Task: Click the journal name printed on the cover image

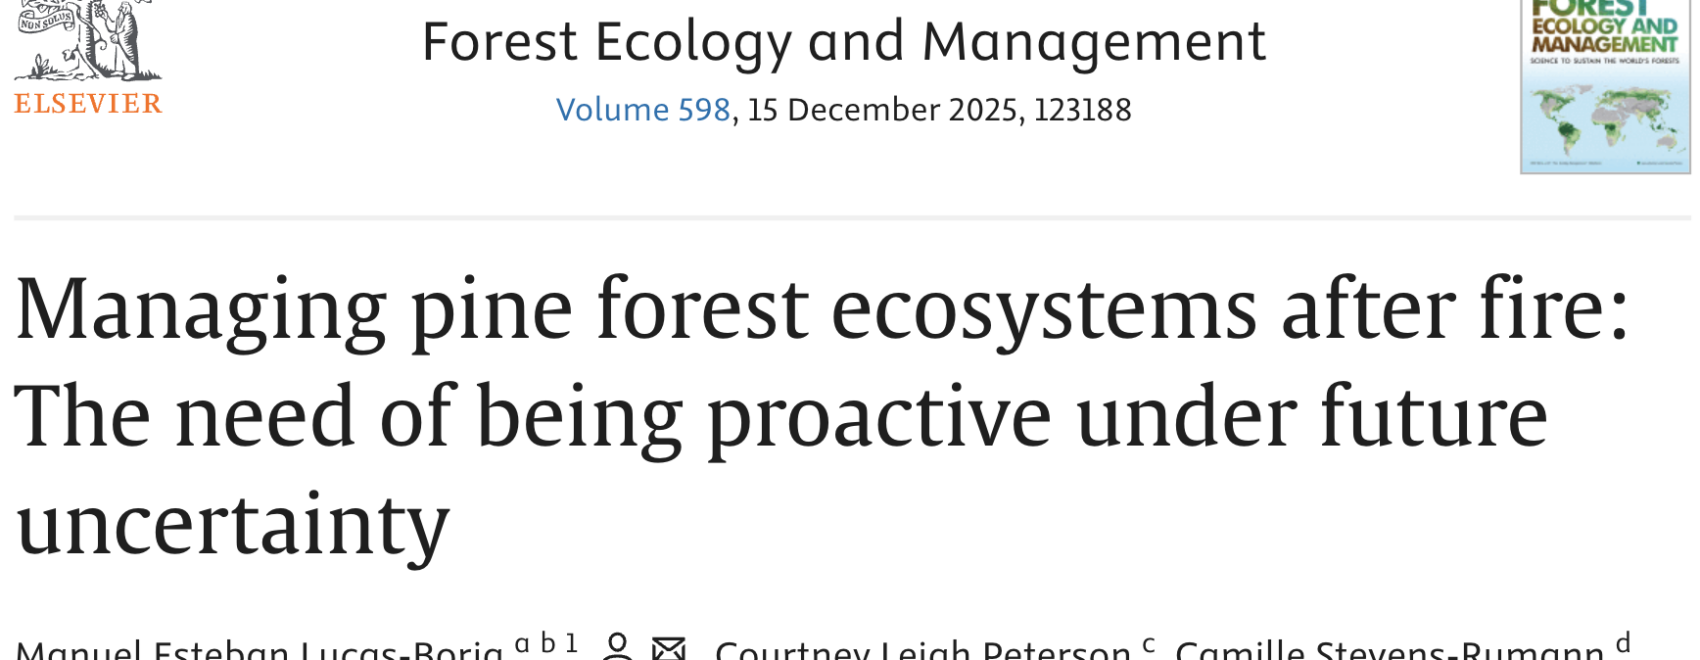Action: pos(1604,32)
